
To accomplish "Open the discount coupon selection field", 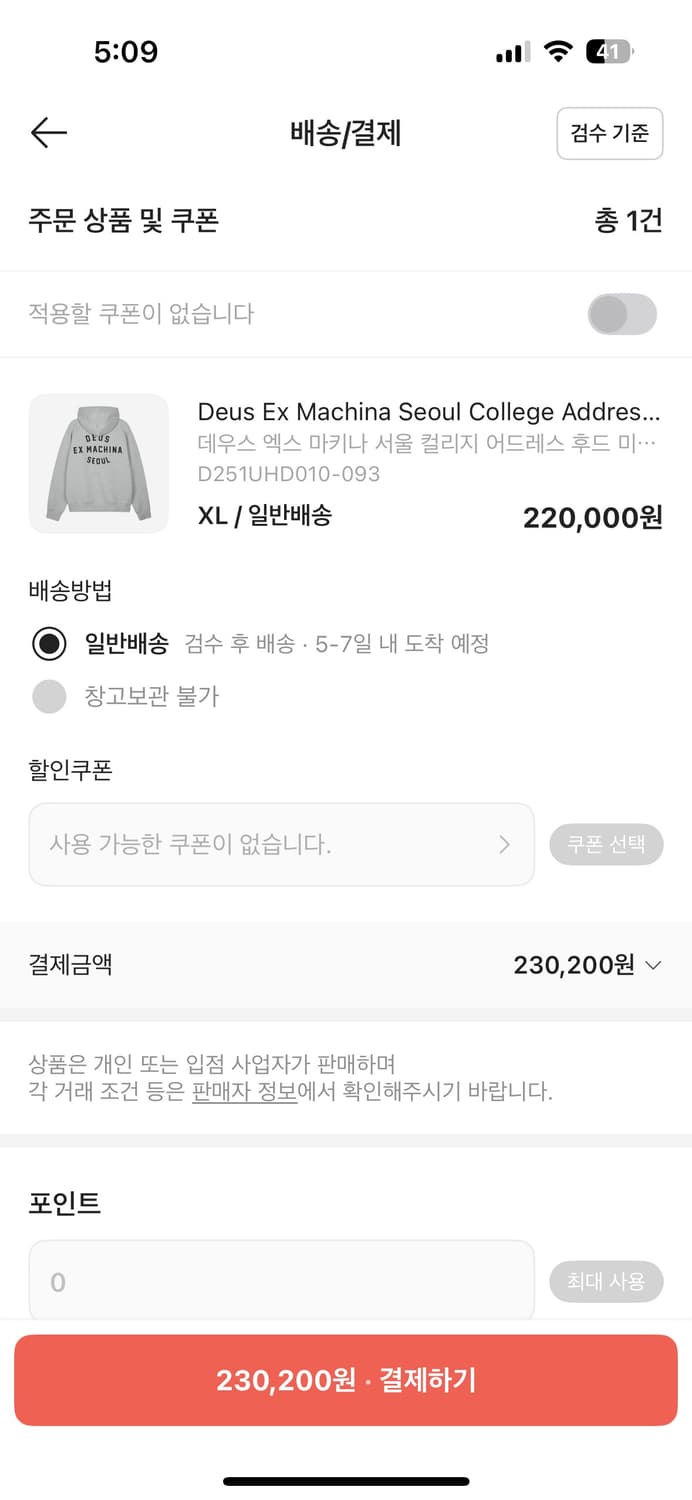I will tap(281, 845).
